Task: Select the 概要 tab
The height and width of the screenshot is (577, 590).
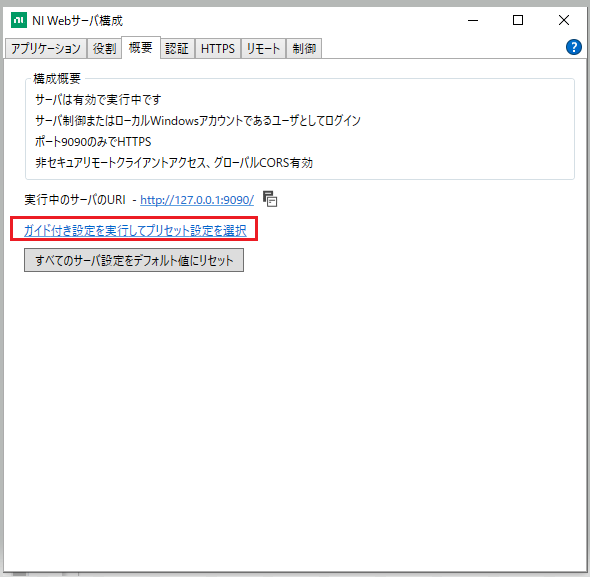Action: pyautogui.click(x=141, y=47)
